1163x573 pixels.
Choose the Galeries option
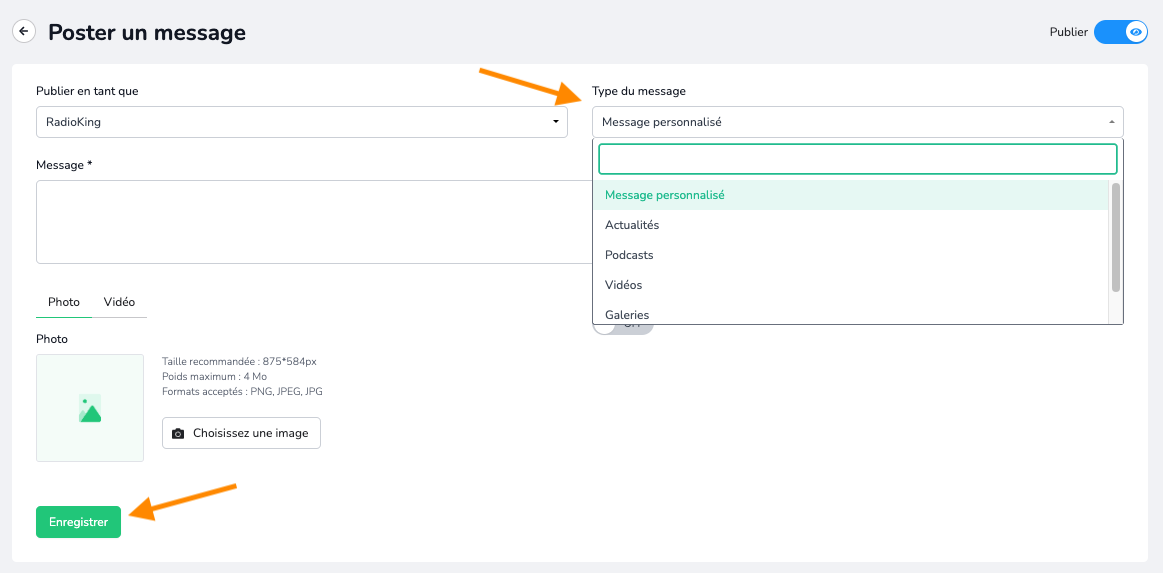coord(850,313)
